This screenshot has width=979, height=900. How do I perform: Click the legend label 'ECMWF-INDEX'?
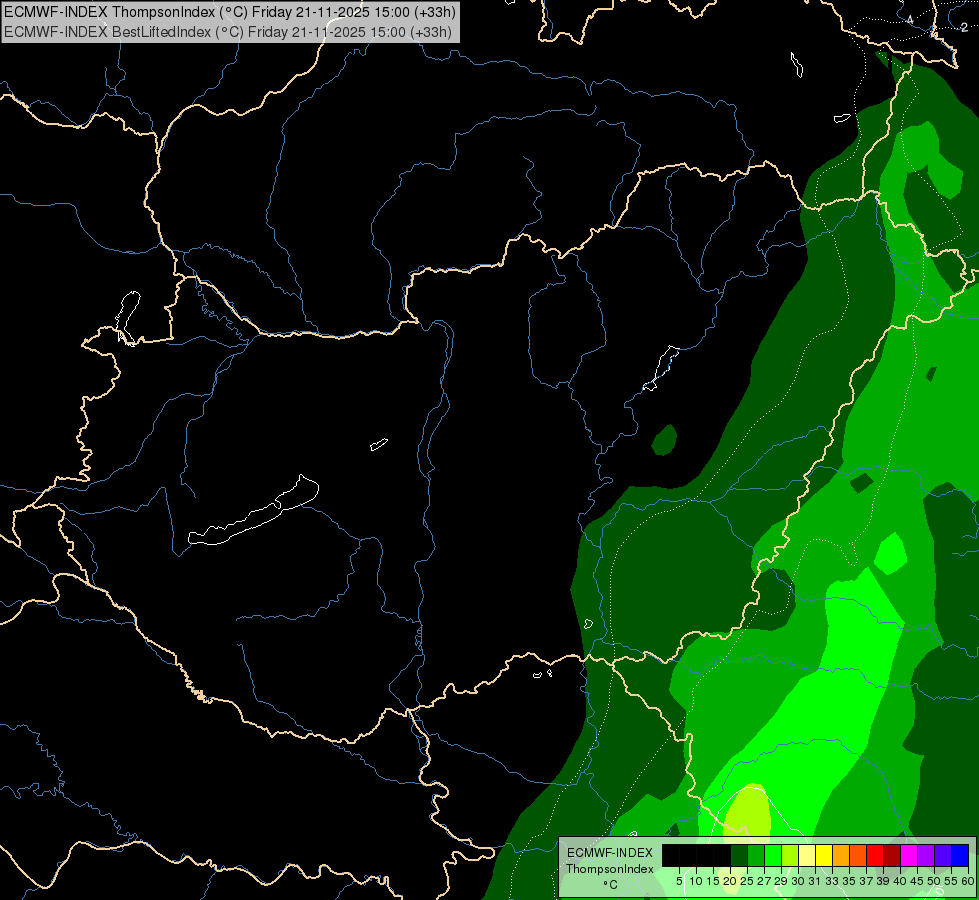(609, 853)
